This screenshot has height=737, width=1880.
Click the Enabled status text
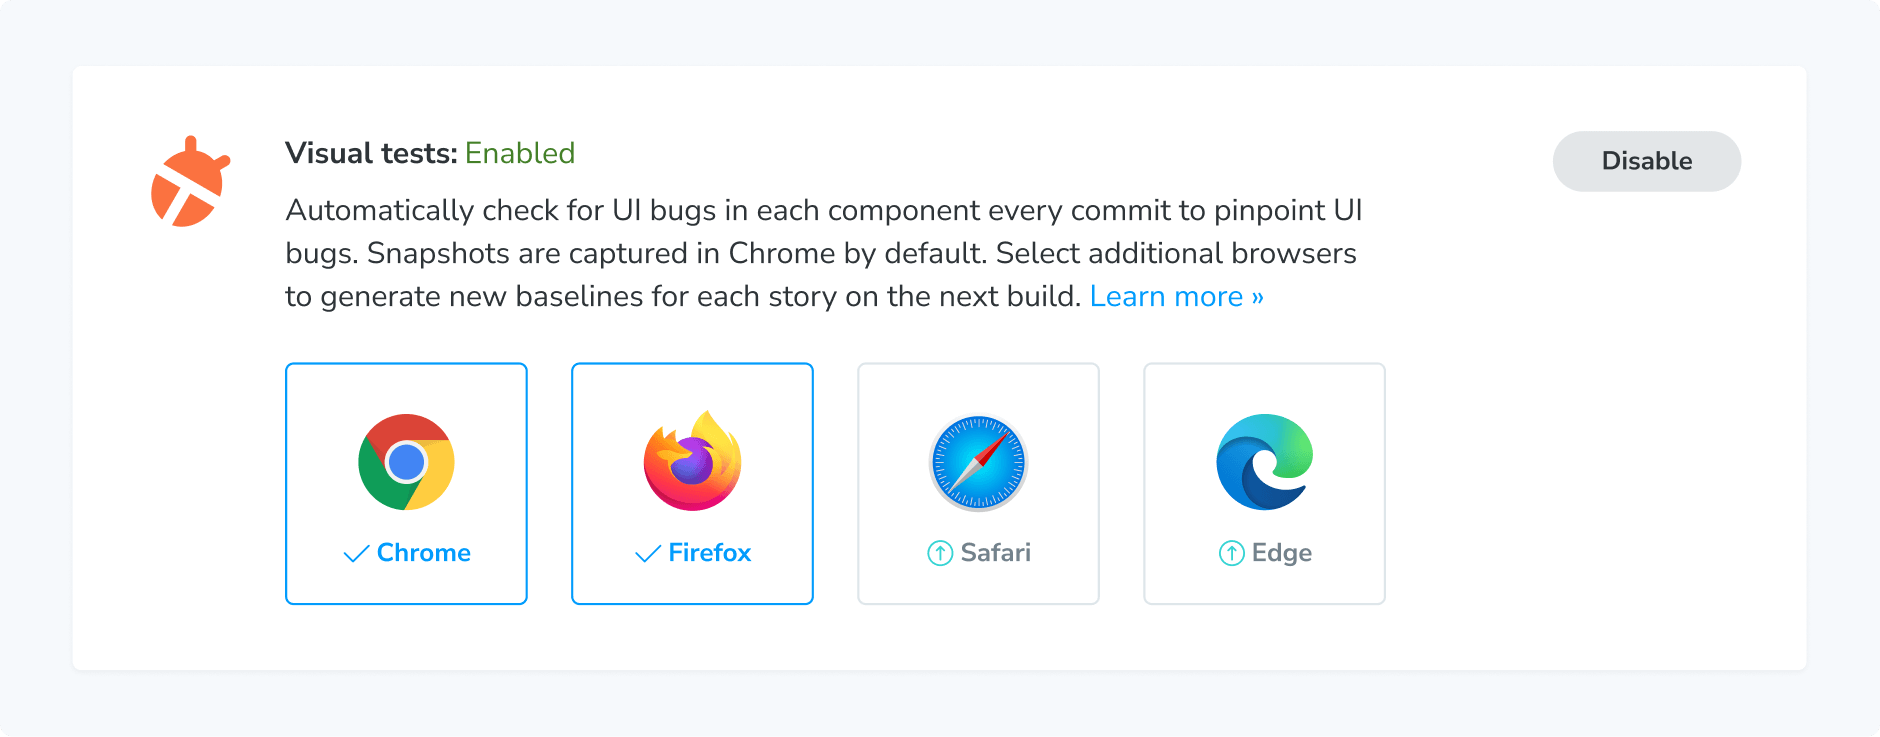[x=520, y=153]
